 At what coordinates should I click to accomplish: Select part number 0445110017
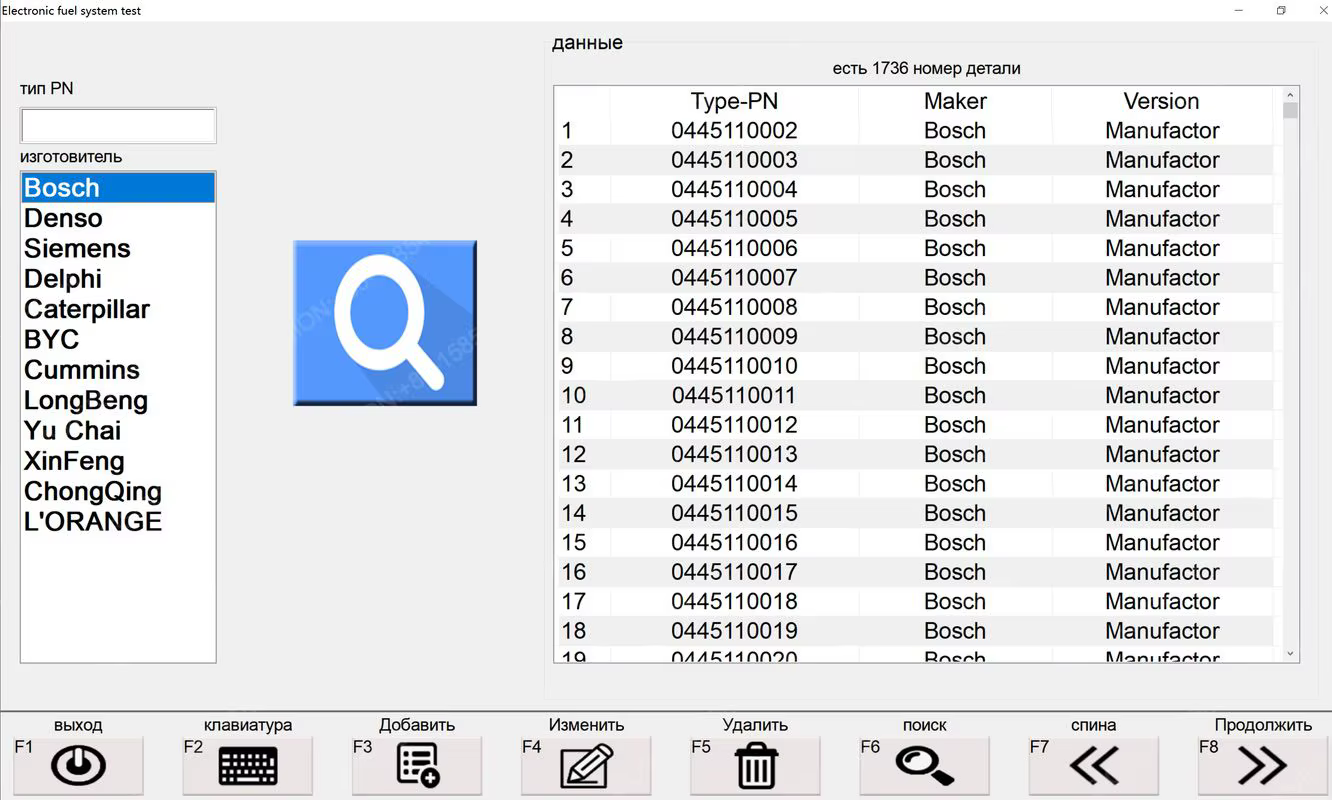coord(734,572)
